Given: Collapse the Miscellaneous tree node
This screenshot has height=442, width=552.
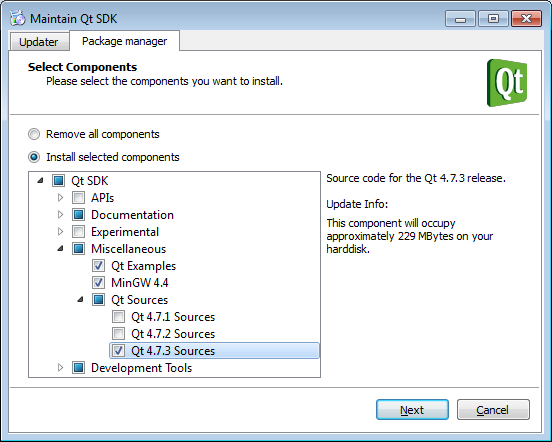Looking at the screenshot, I should (x=61, y=248).
